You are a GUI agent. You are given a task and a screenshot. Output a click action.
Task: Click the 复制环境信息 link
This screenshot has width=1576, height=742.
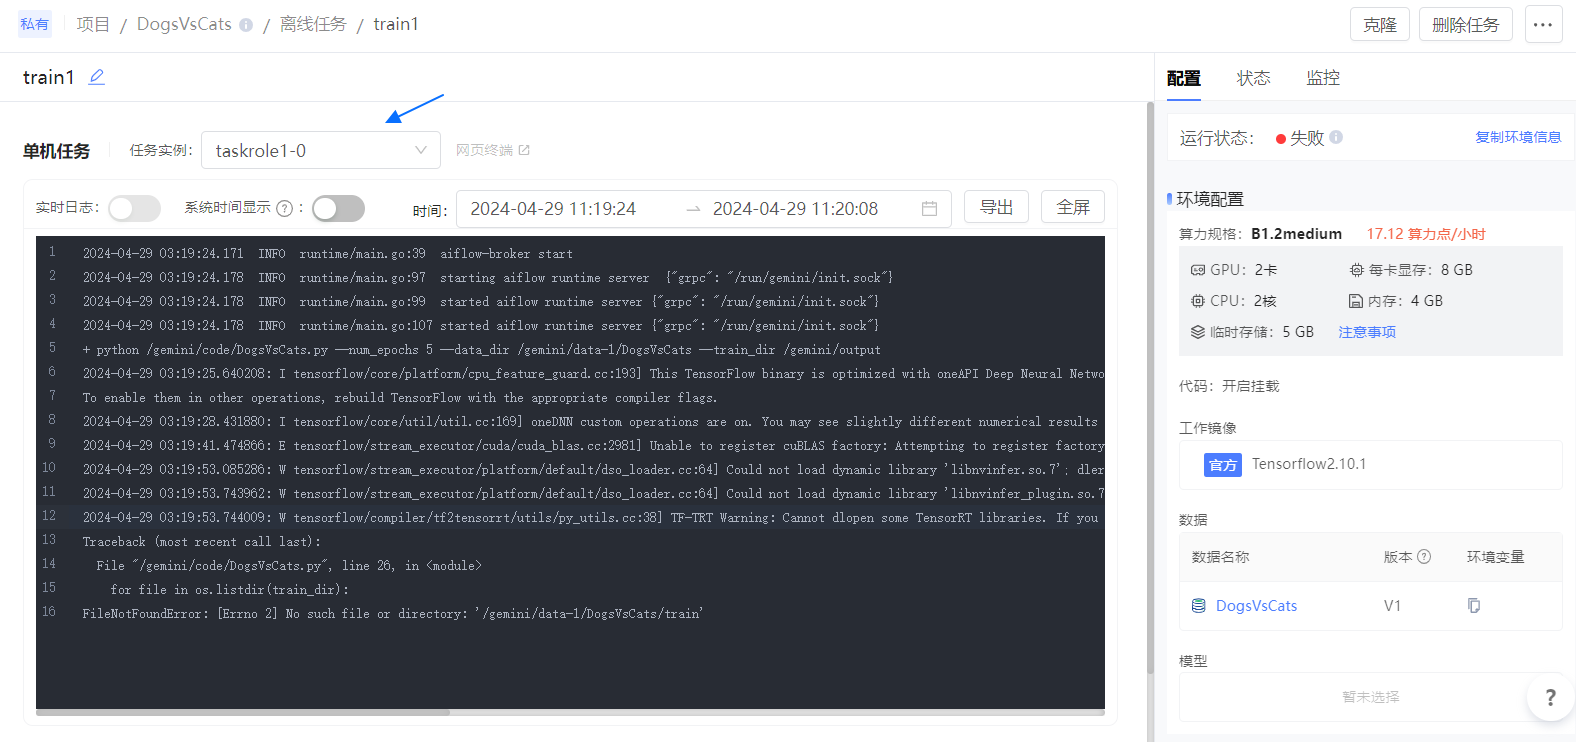[x=1517, y=138]
